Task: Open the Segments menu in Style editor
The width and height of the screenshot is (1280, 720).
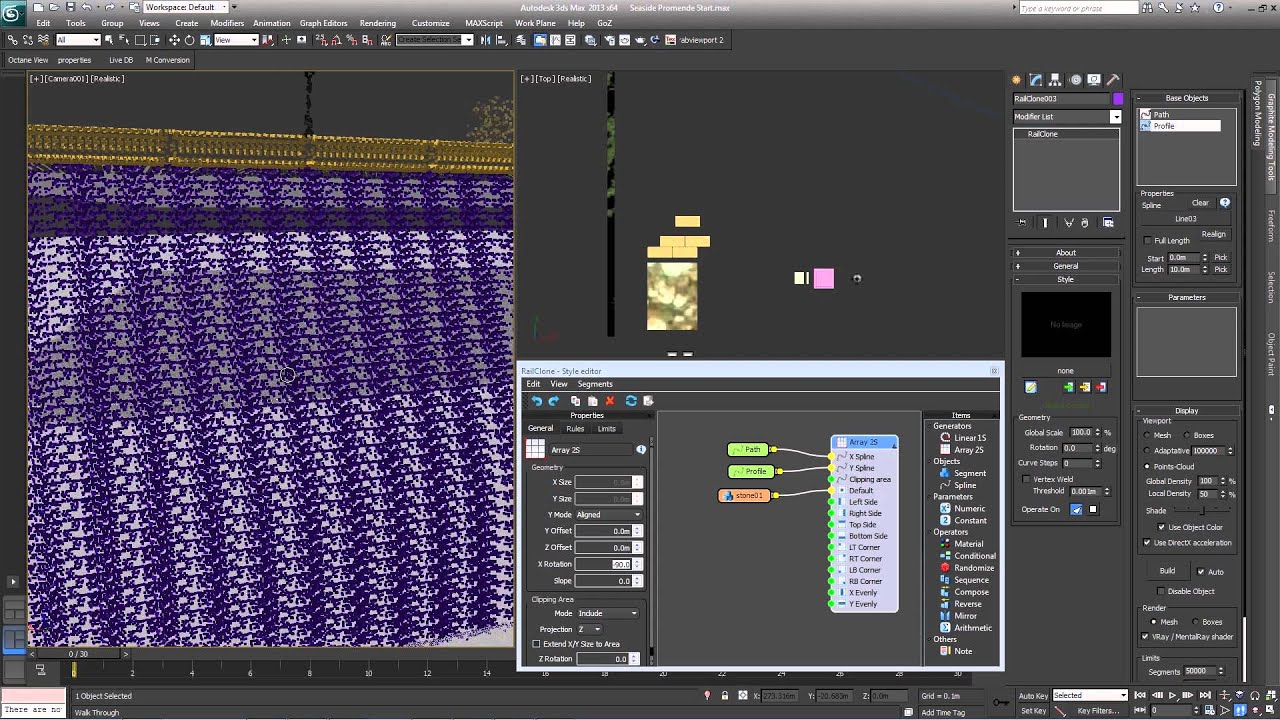Action: click(x=594, y=384)
